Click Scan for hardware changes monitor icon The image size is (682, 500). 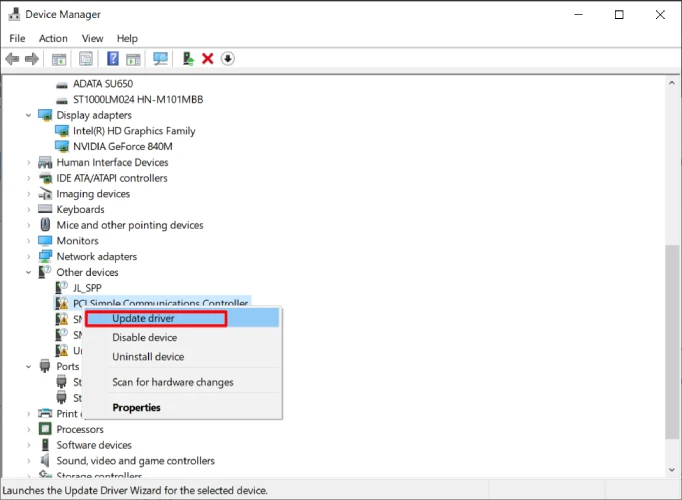pos(160,59)
